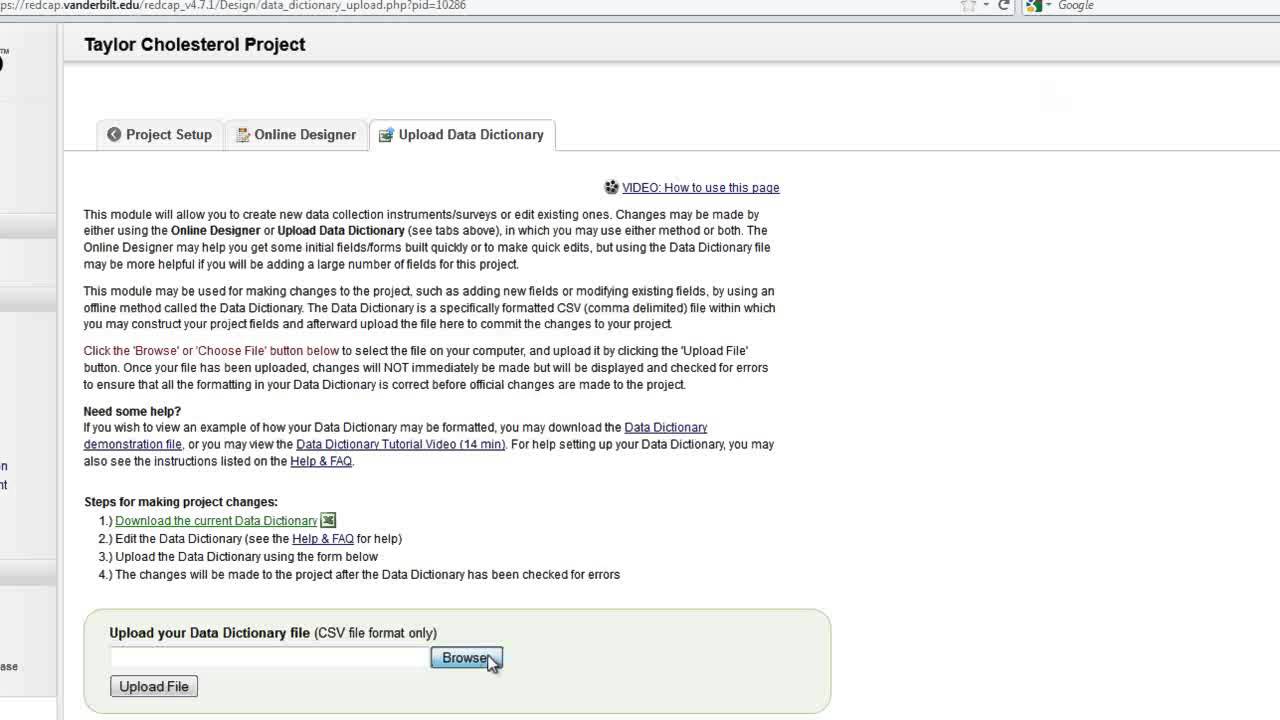
Task: Click the Upload File button
Action: point(154,686)
